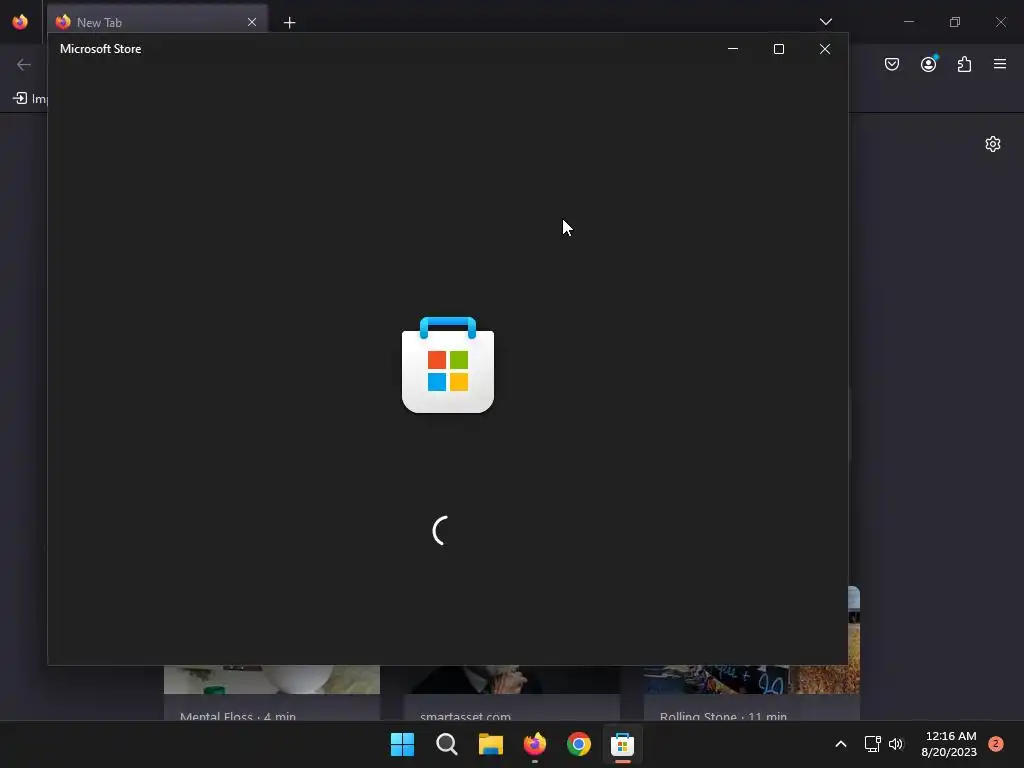The height and width of the screenshot is (768, 1024).
Task: Click the Import bookmarks toolbar item
Action: (x=30, y=99)
